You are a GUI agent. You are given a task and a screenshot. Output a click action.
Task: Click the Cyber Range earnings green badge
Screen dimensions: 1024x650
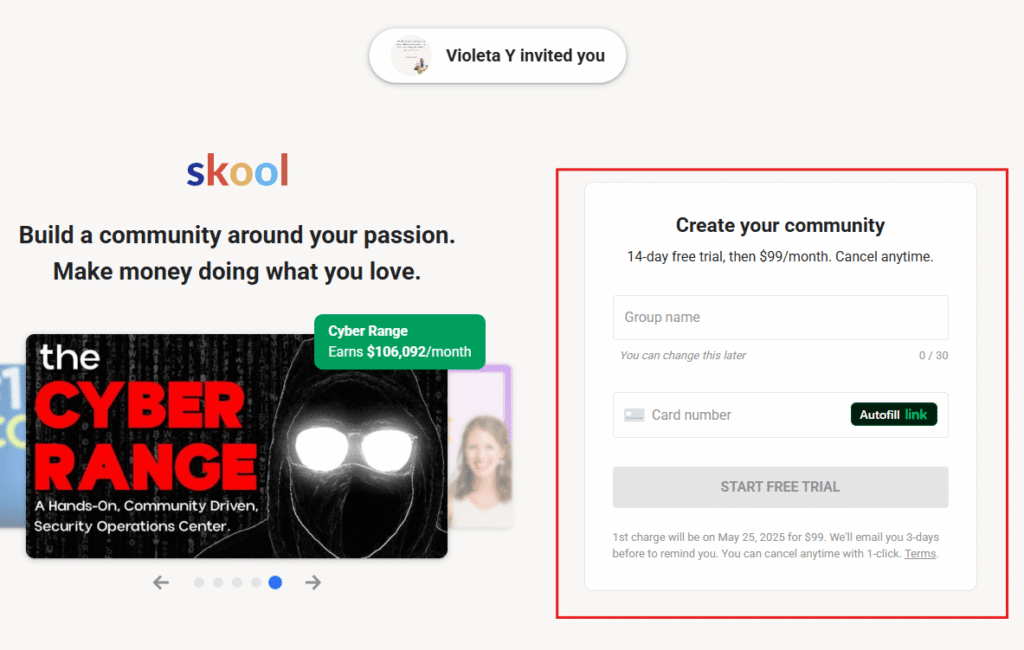pos(400,342)
